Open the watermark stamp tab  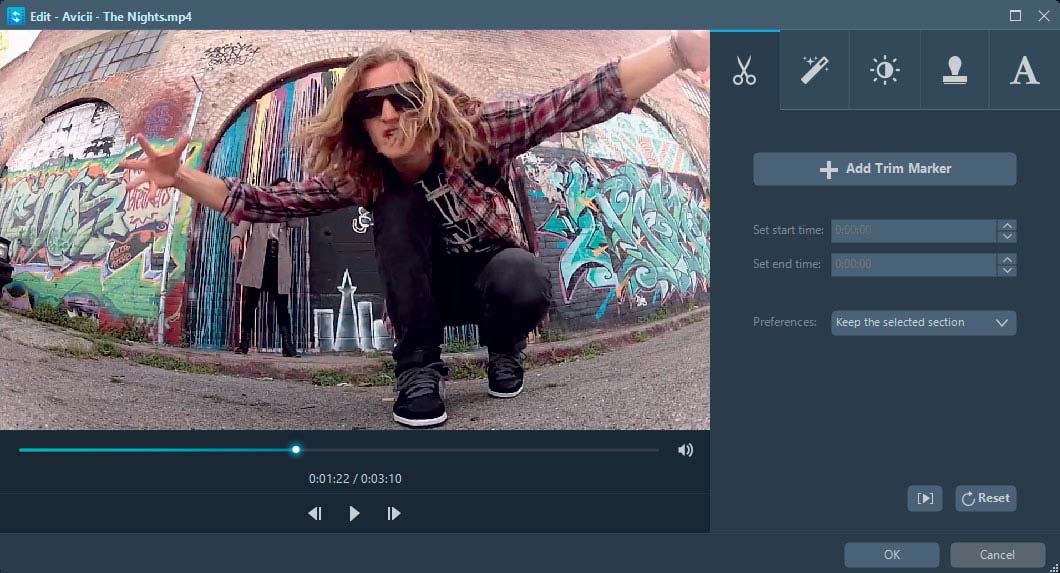(955, 70)
